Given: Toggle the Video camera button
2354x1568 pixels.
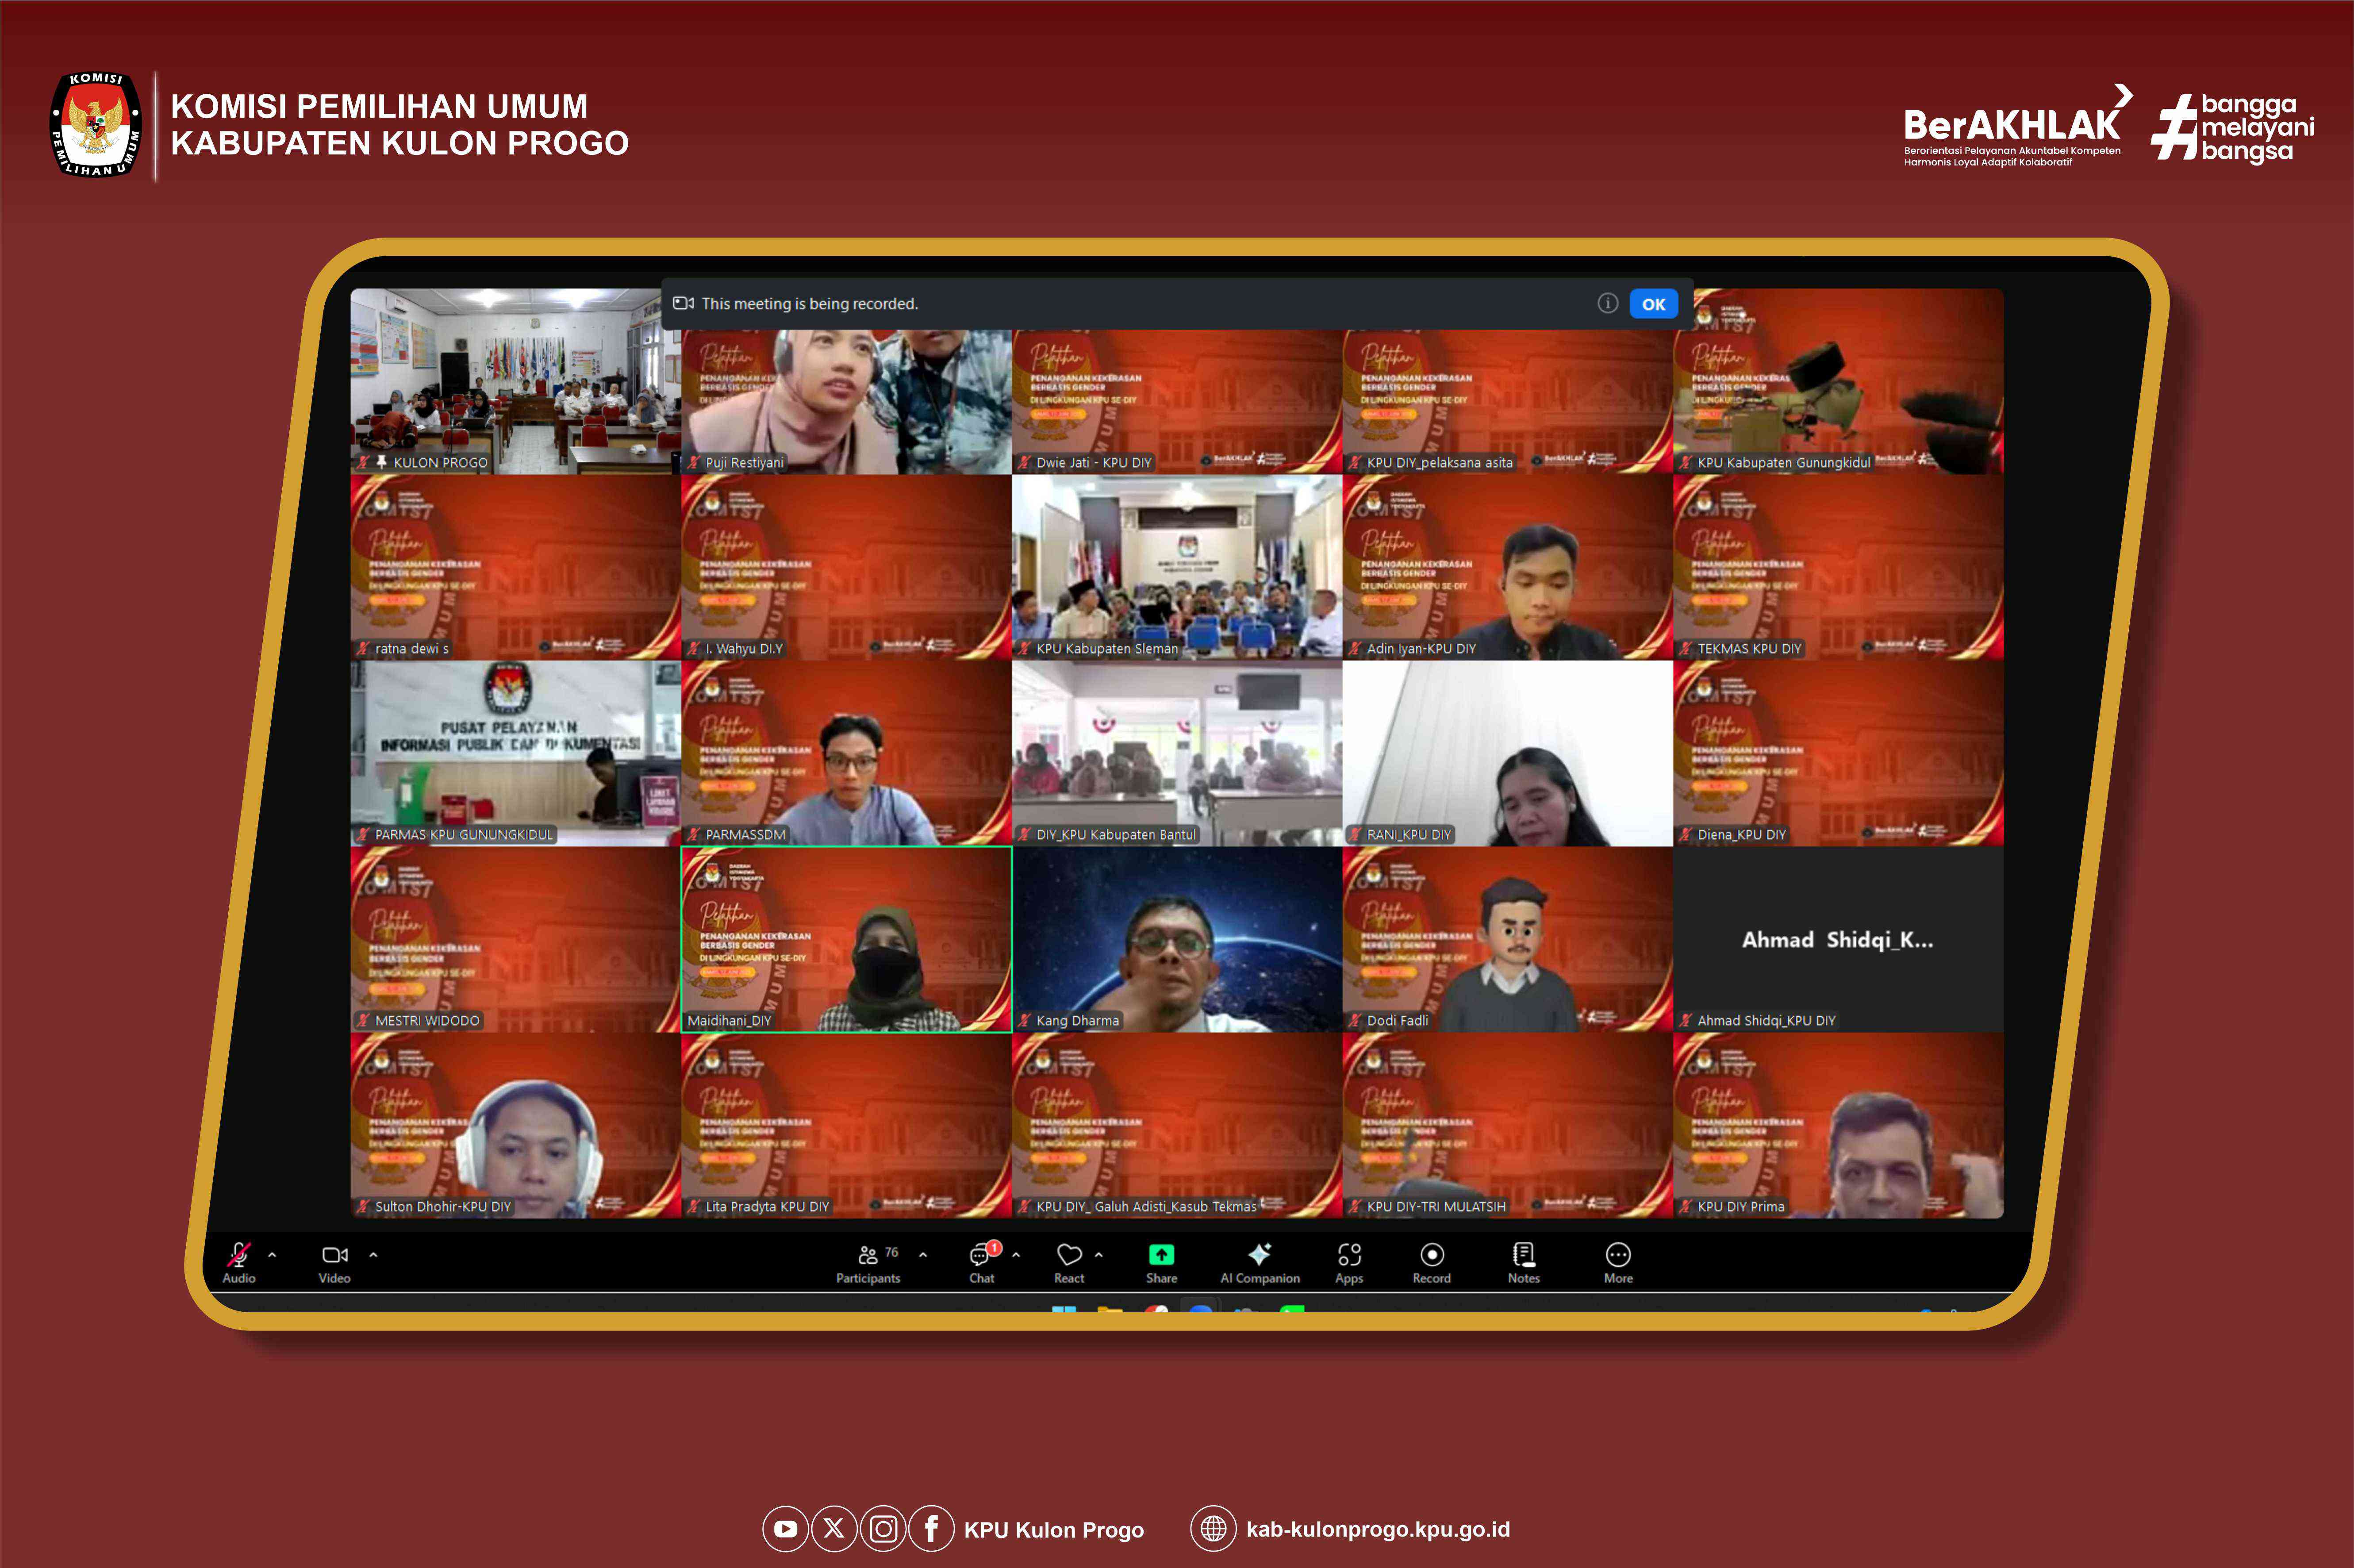Looking at the screenshot, I should tap(335, 1255).
